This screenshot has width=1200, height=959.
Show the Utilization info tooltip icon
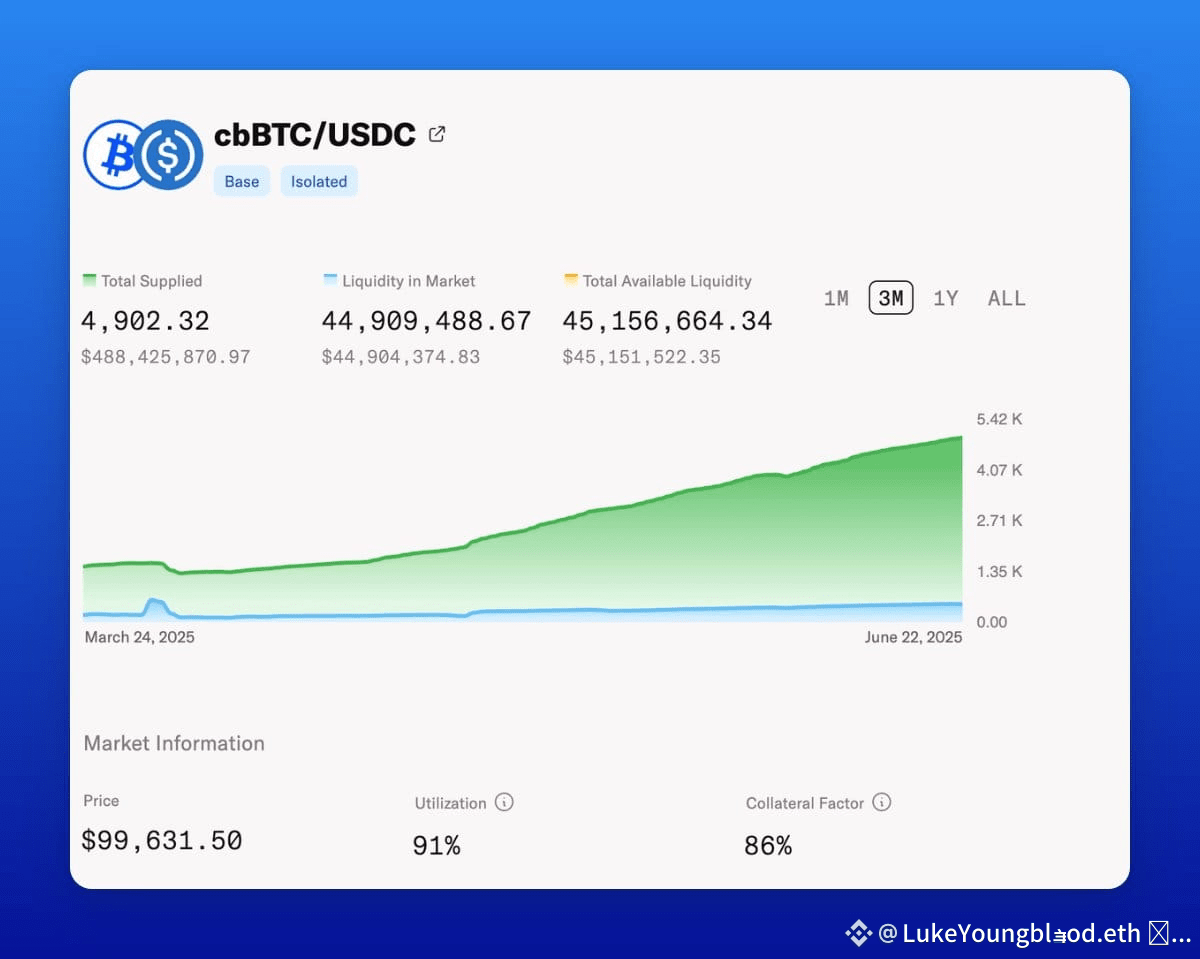pos(504,802)
